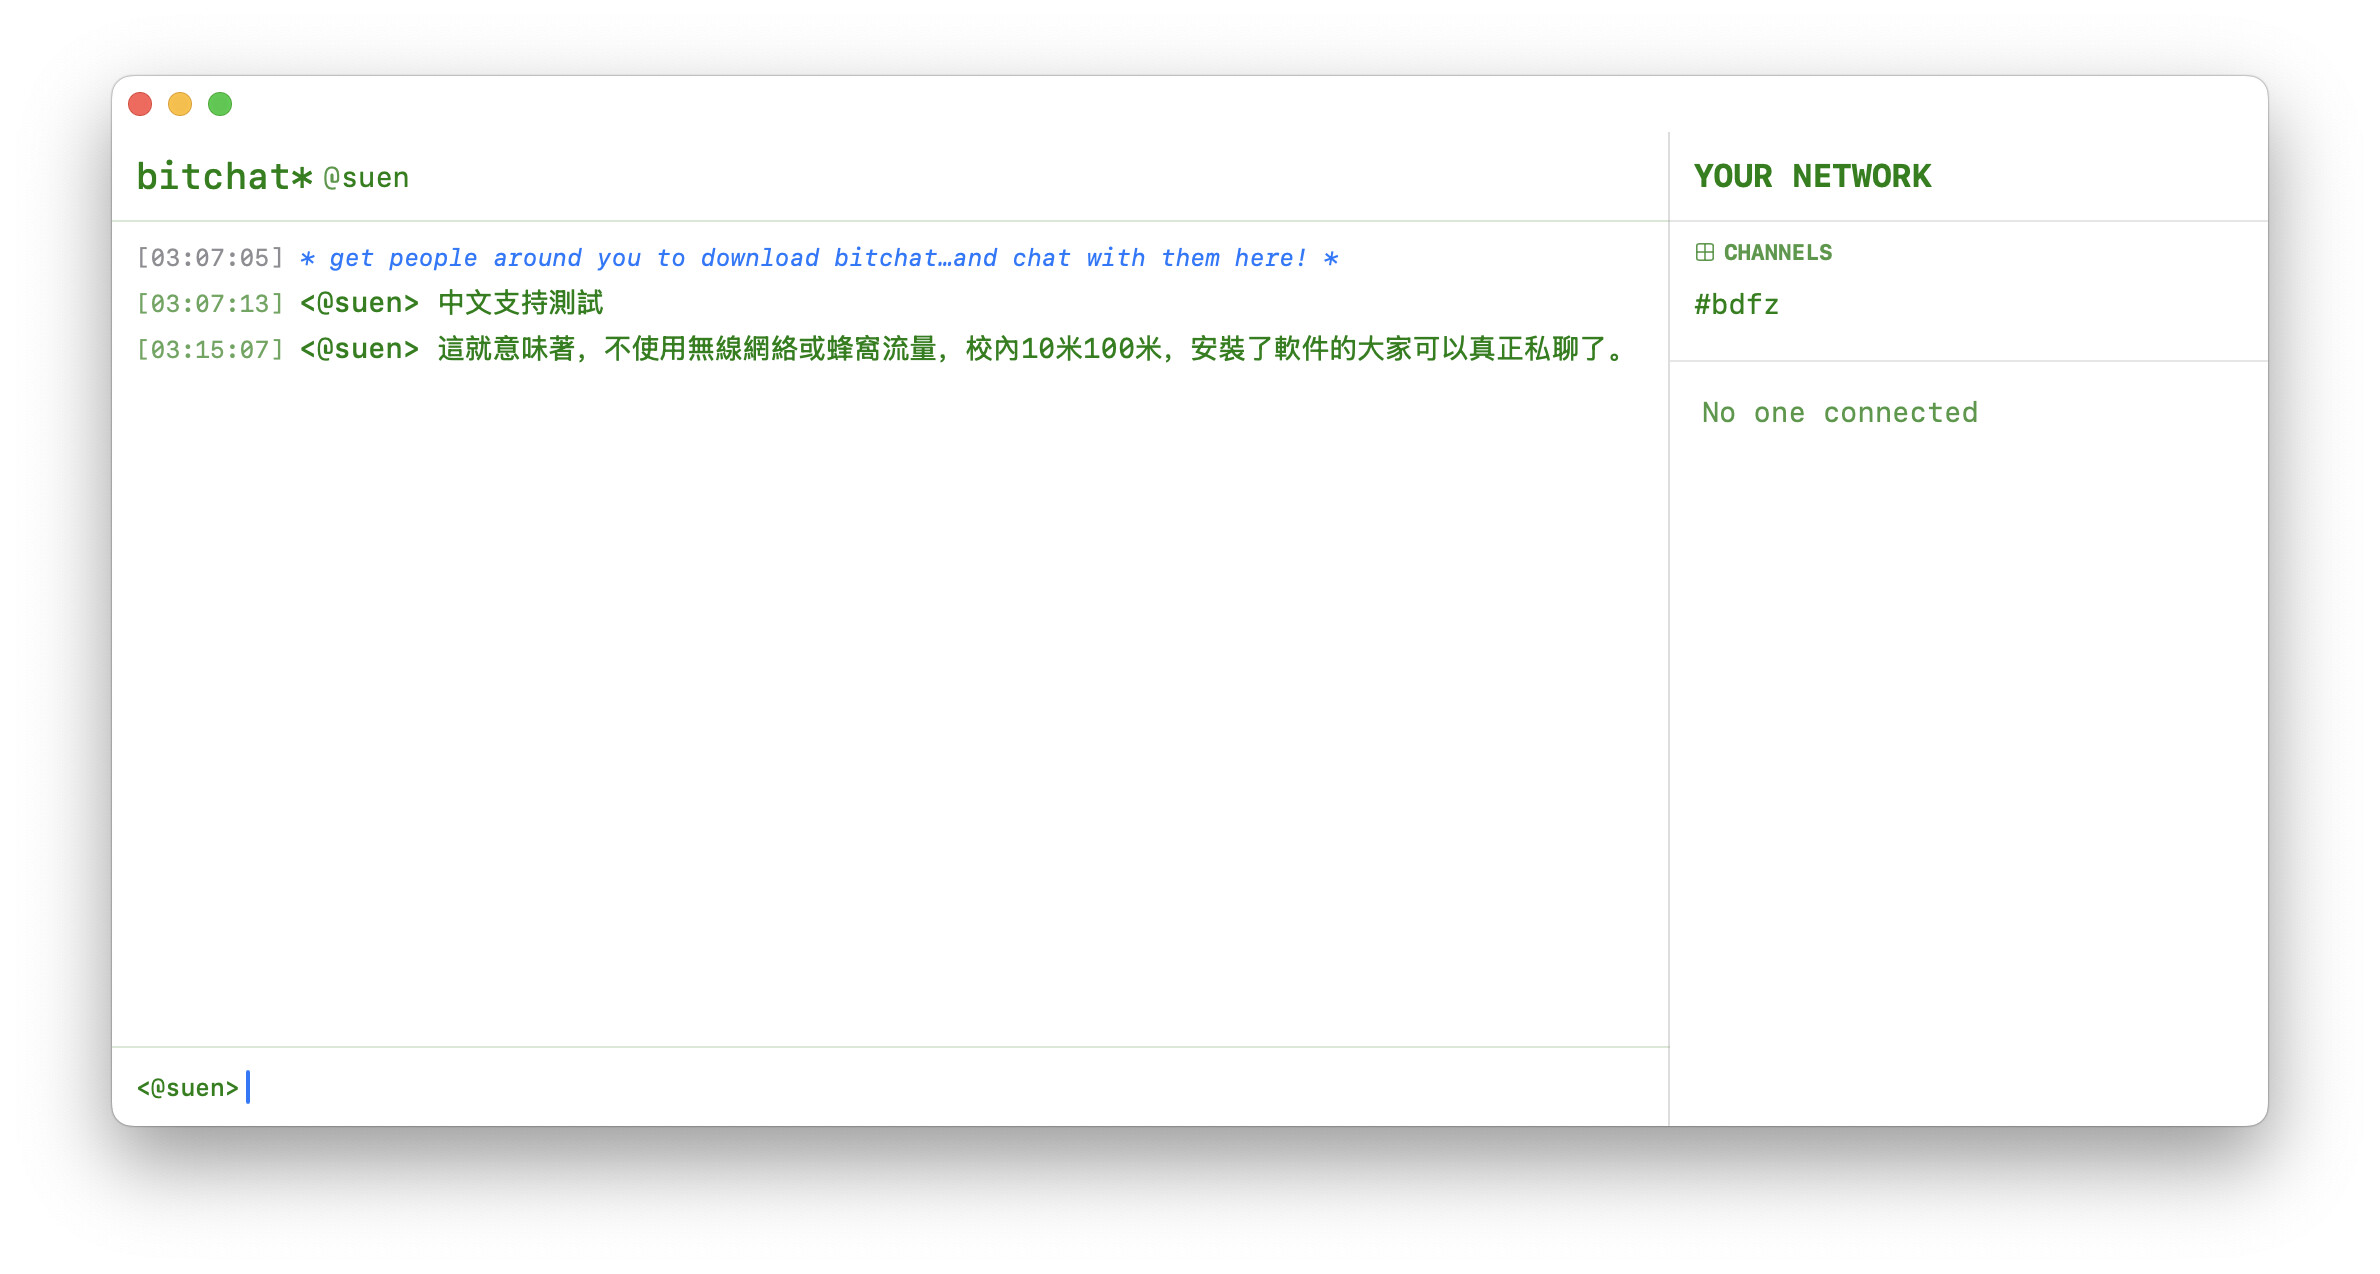Click the @suen nickname in header

[x=366, y=178]
